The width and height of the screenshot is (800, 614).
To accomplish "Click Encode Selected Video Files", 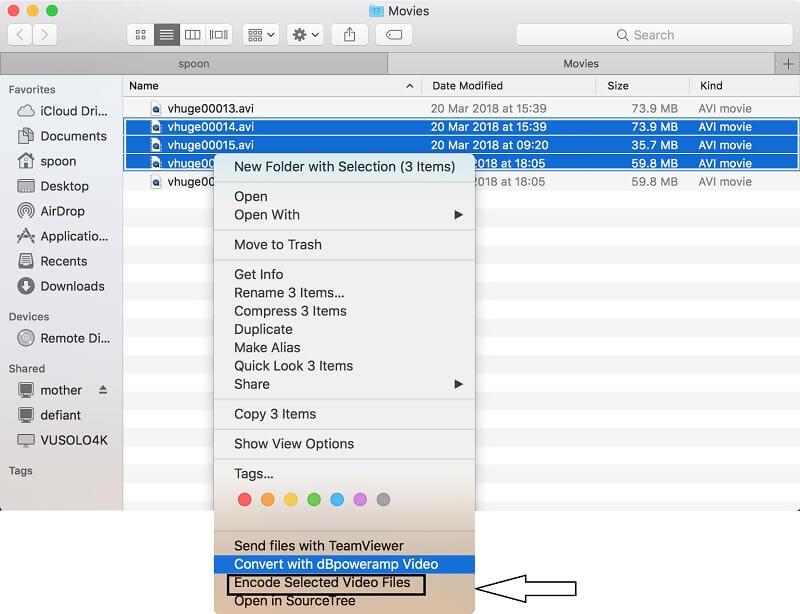I will click(326, 583).
